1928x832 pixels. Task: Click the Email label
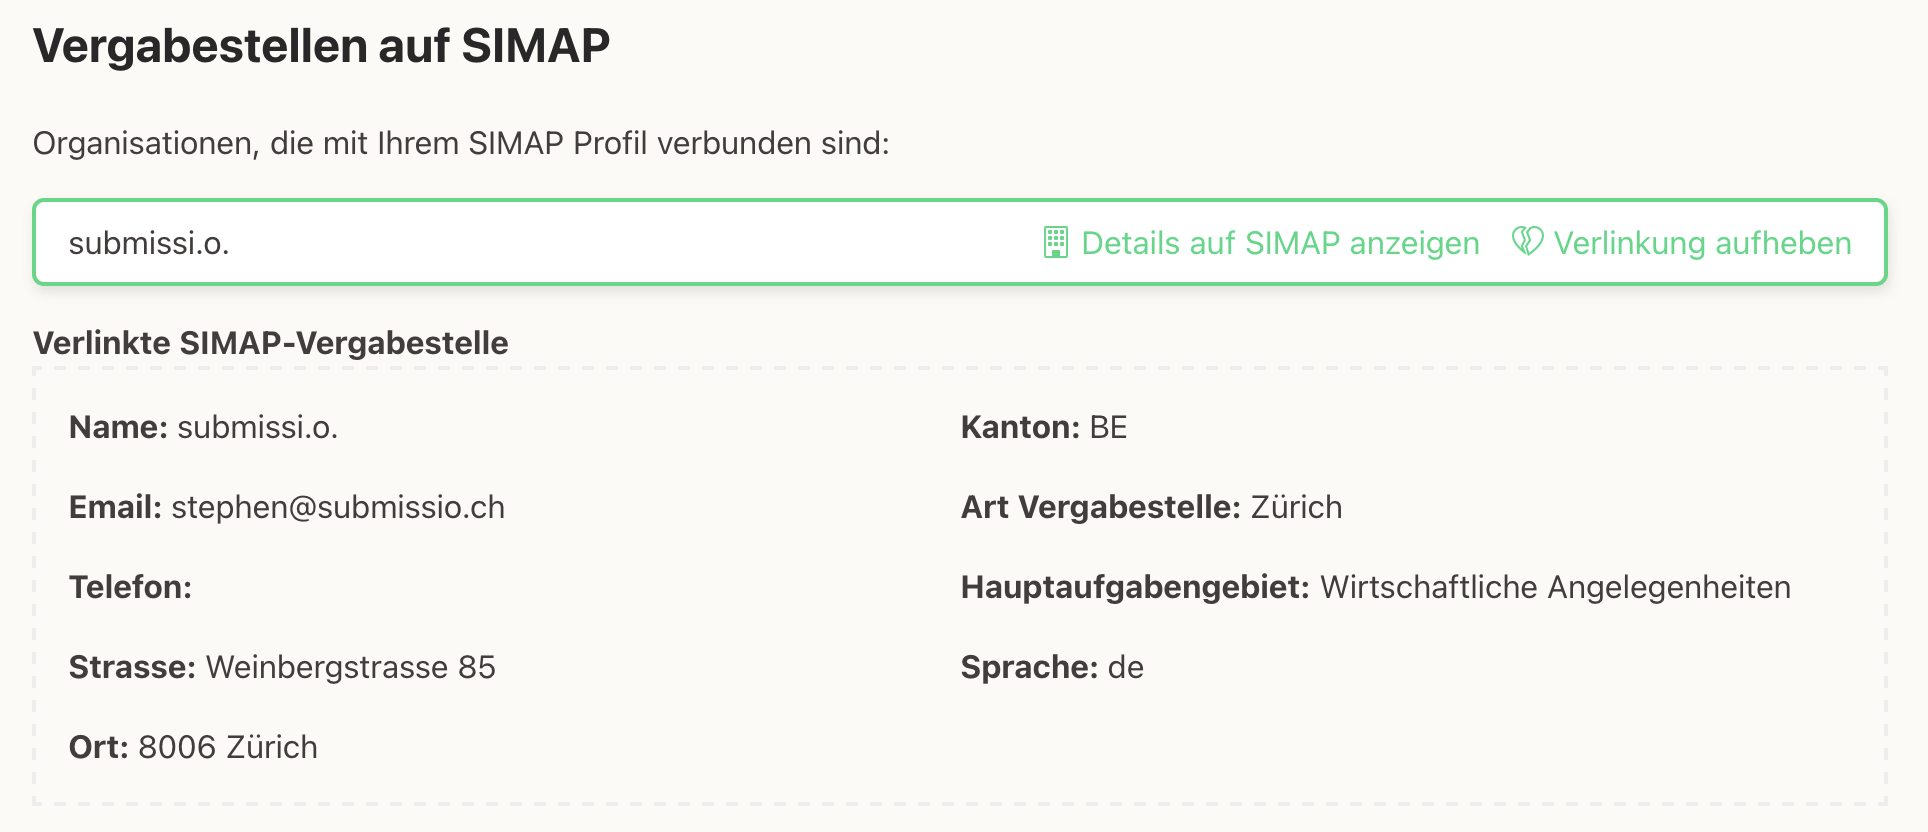click(115, 507)
